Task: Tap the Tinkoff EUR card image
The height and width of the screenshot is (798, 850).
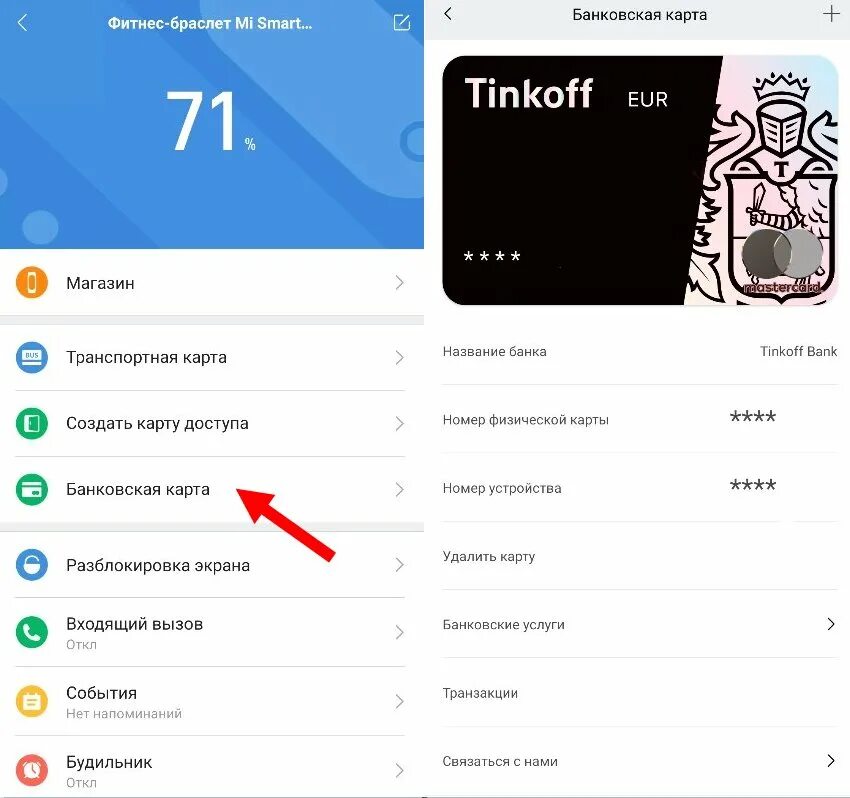Action: pos(640,180)
